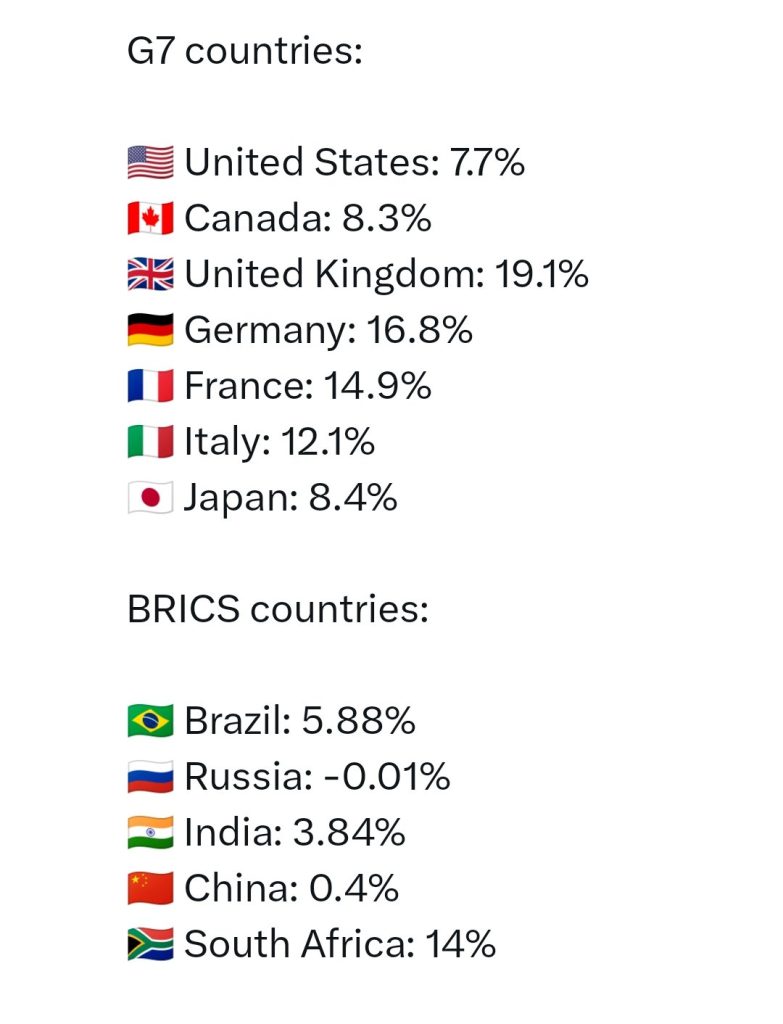The width and height of the screenshot is (783, 1024).
Task: Select the Japan flag icon
Action: click(x=150, y=498)
